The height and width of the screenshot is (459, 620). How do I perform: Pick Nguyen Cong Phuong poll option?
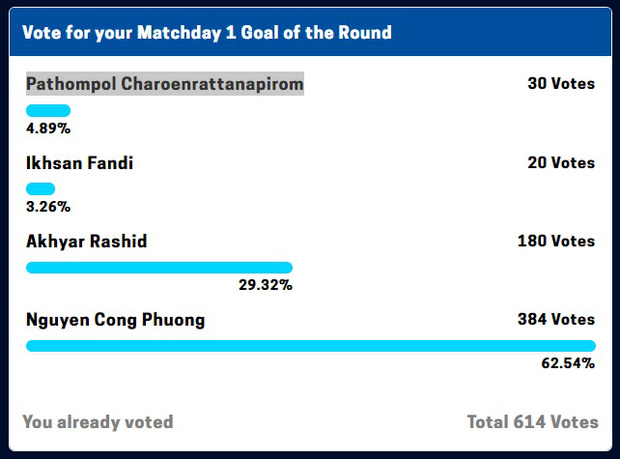click(115, 320)
